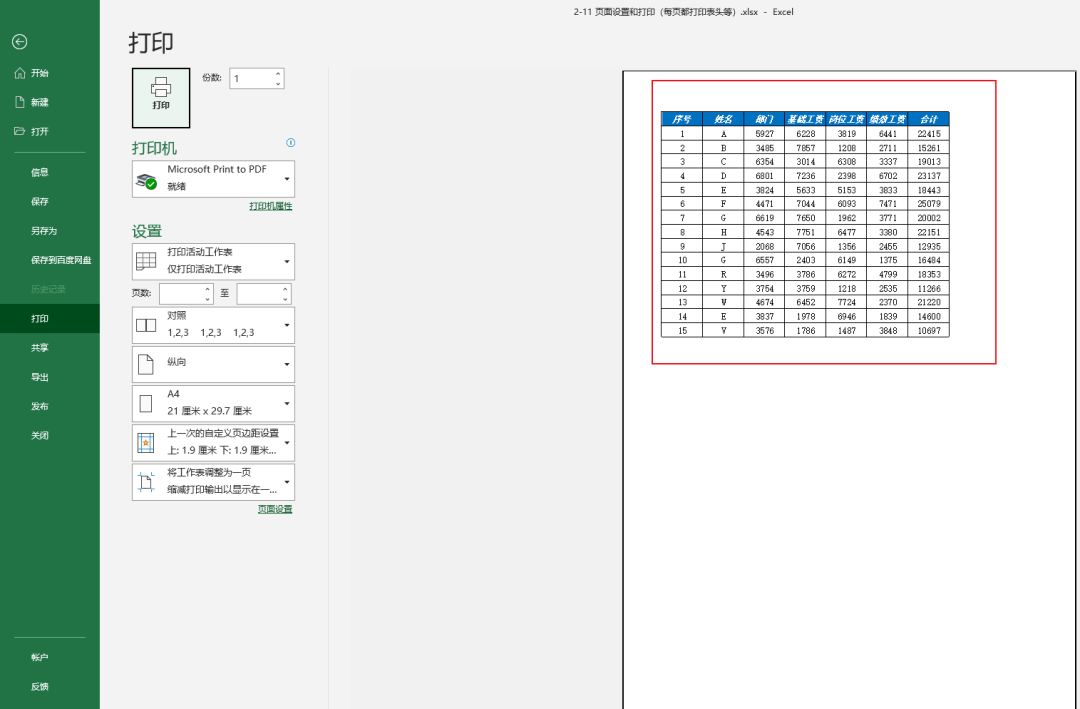Expand the 对照 collation dropdown

point(287,325)
